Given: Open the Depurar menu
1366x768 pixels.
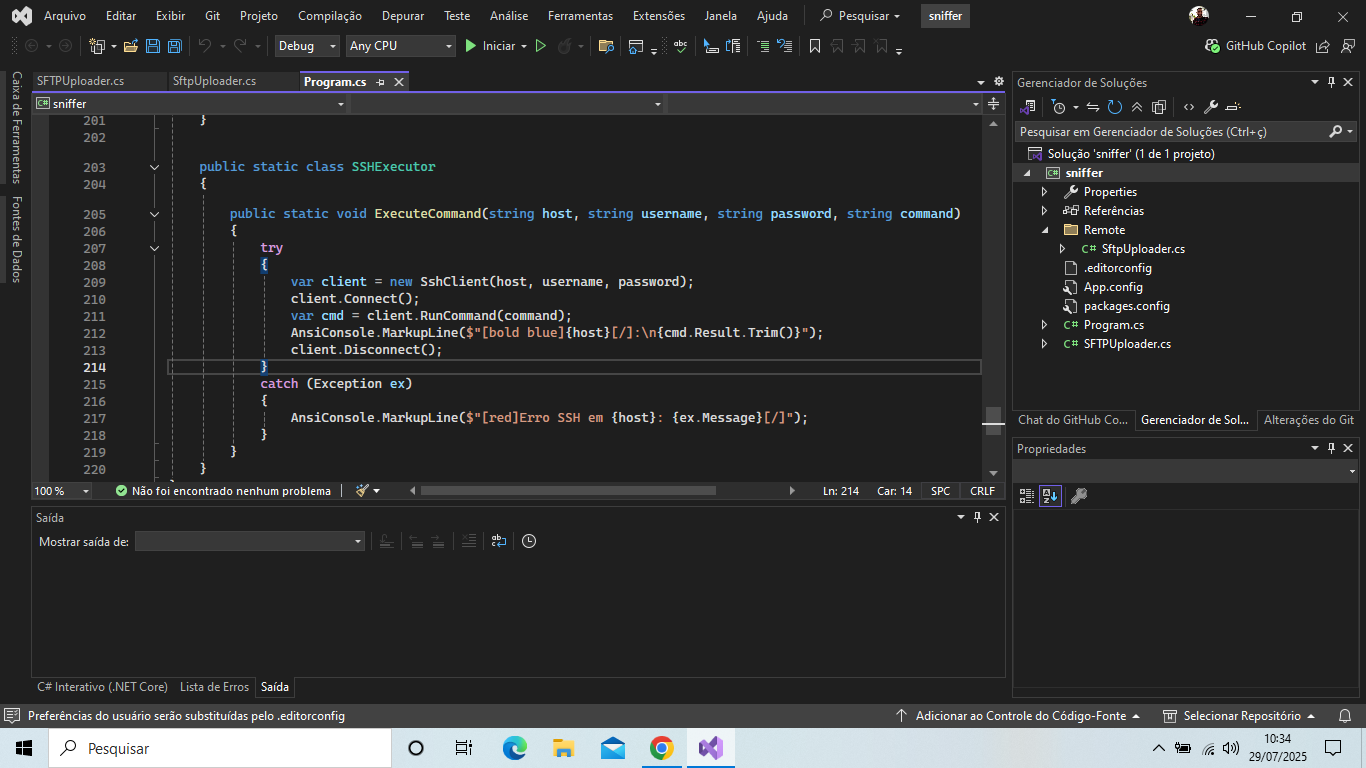Looking at the screenshot, I should [x=403, y=16].
